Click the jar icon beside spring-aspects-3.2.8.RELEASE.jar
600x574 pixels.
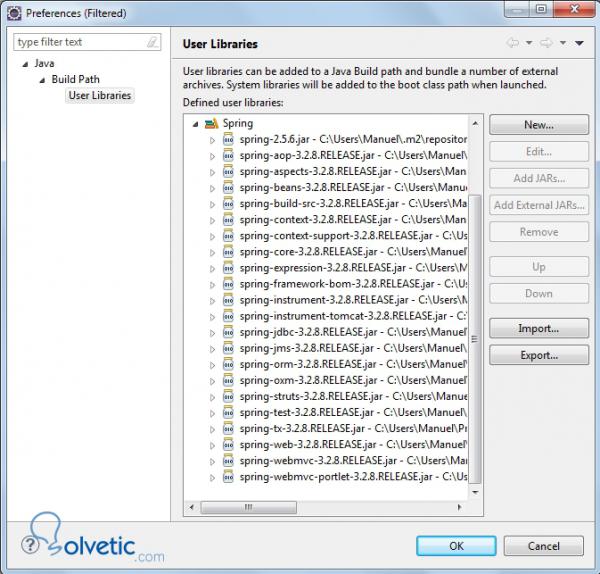[228, 171]
